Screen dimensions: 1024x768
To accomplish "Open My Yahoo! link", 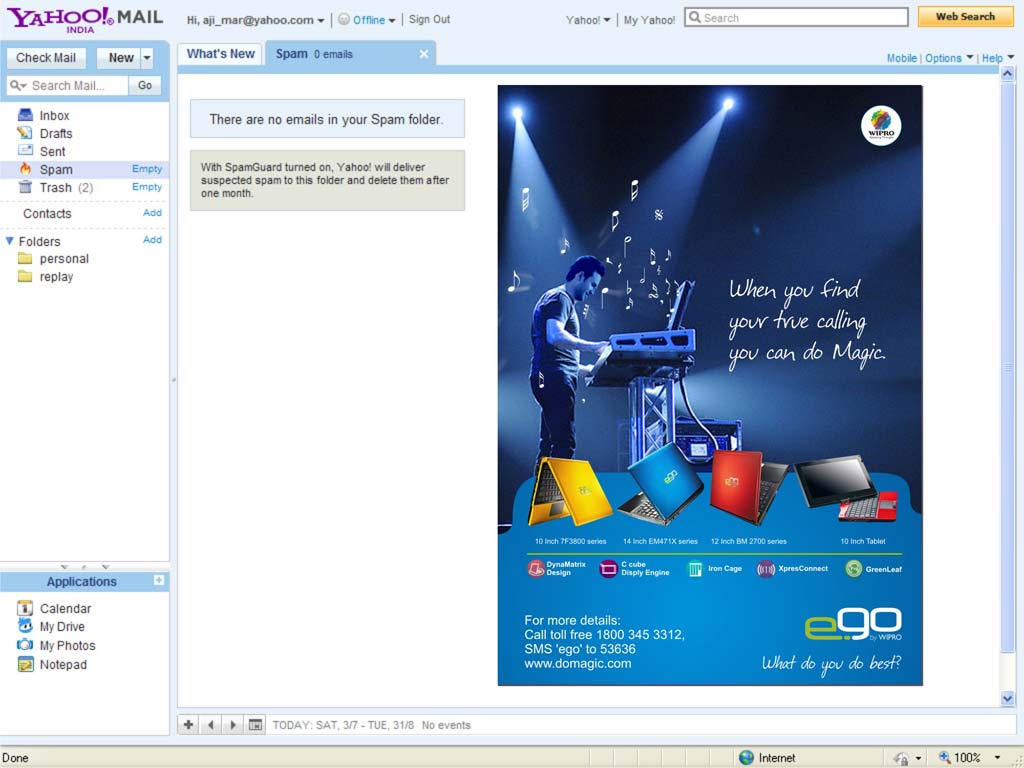I will (x=649, y=20).
